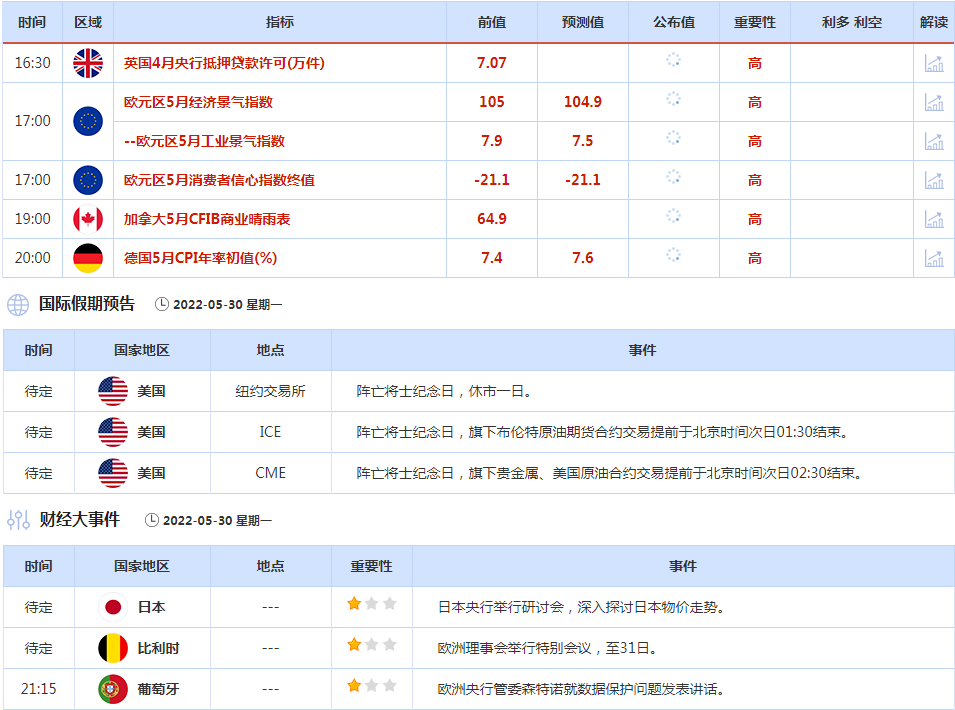Click the chart icon for UK mortgage approvals row
955x710 pixels.
point(934,63)
